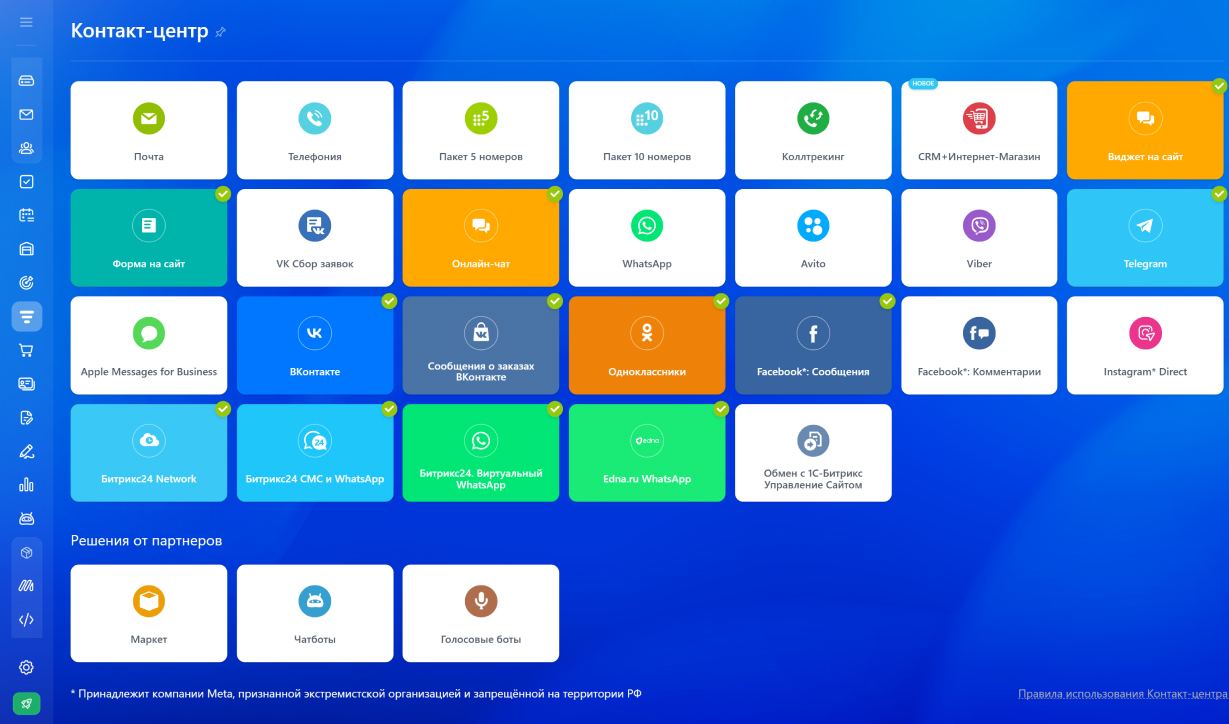
Task: Open the Чатботы partner card
Action: click(x=315, y=613)
